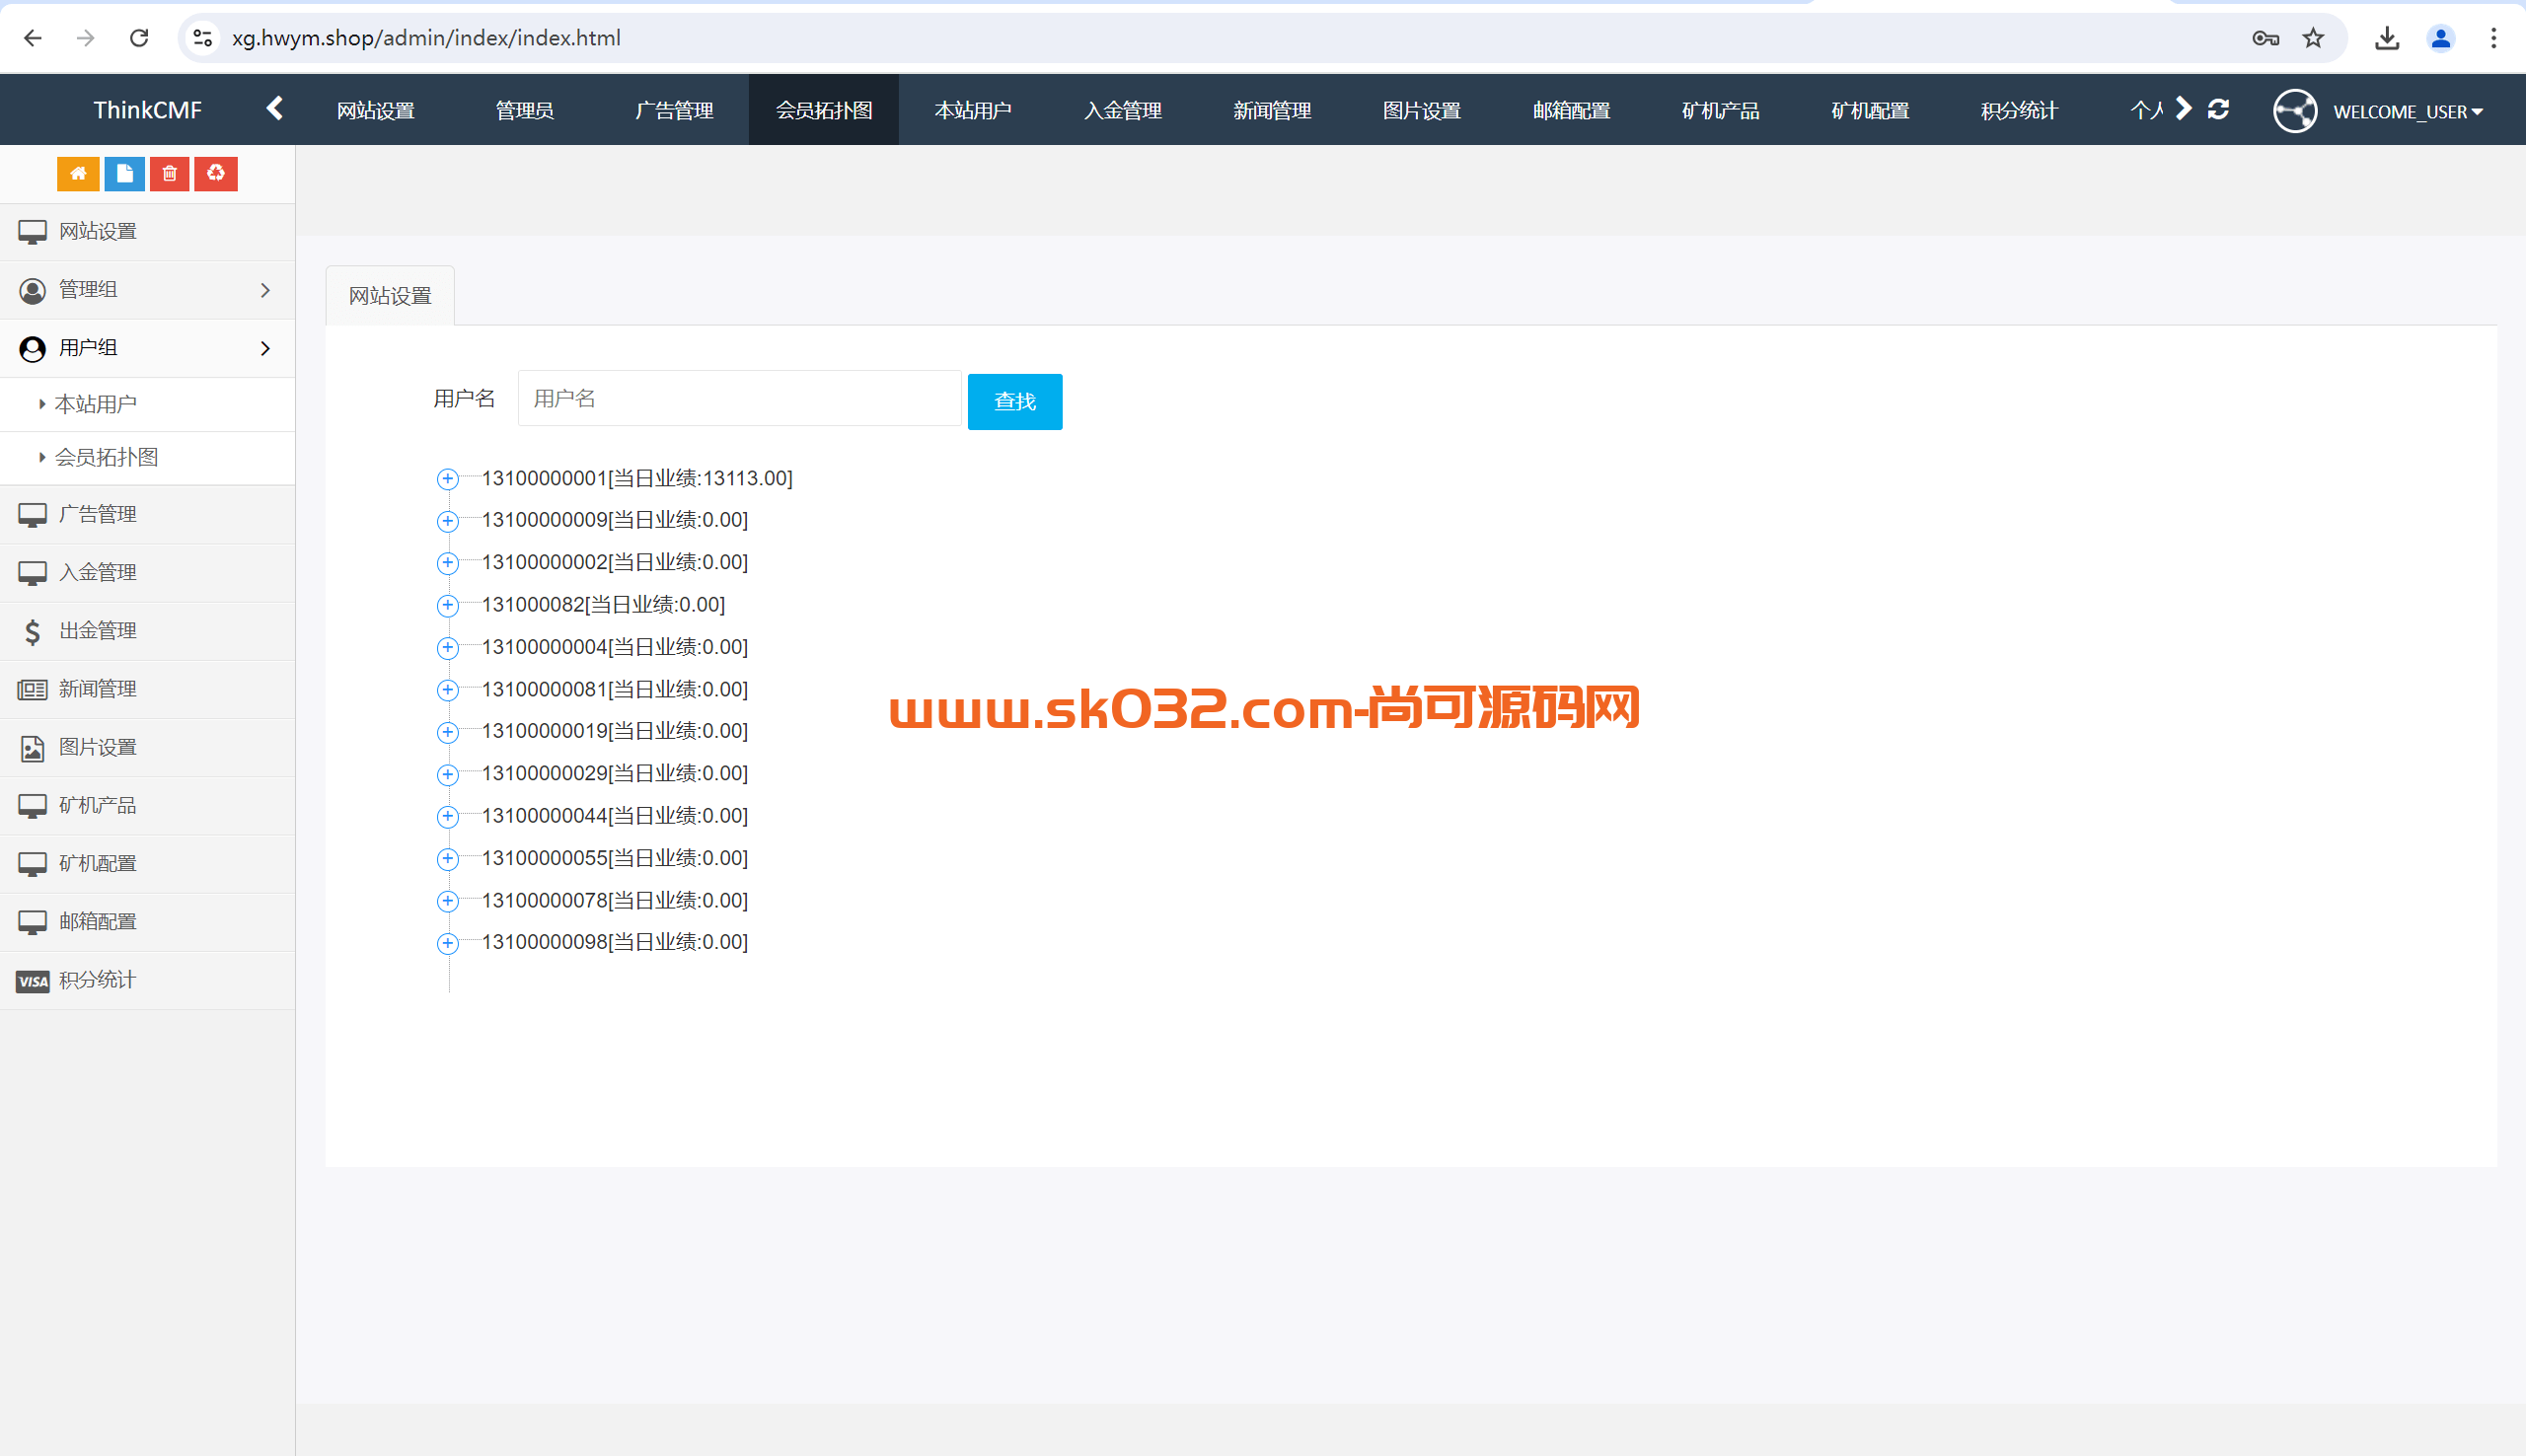Expand tree node 13100000044
The width and height of the screenshot is (2526, 1456).
point(447,817)
